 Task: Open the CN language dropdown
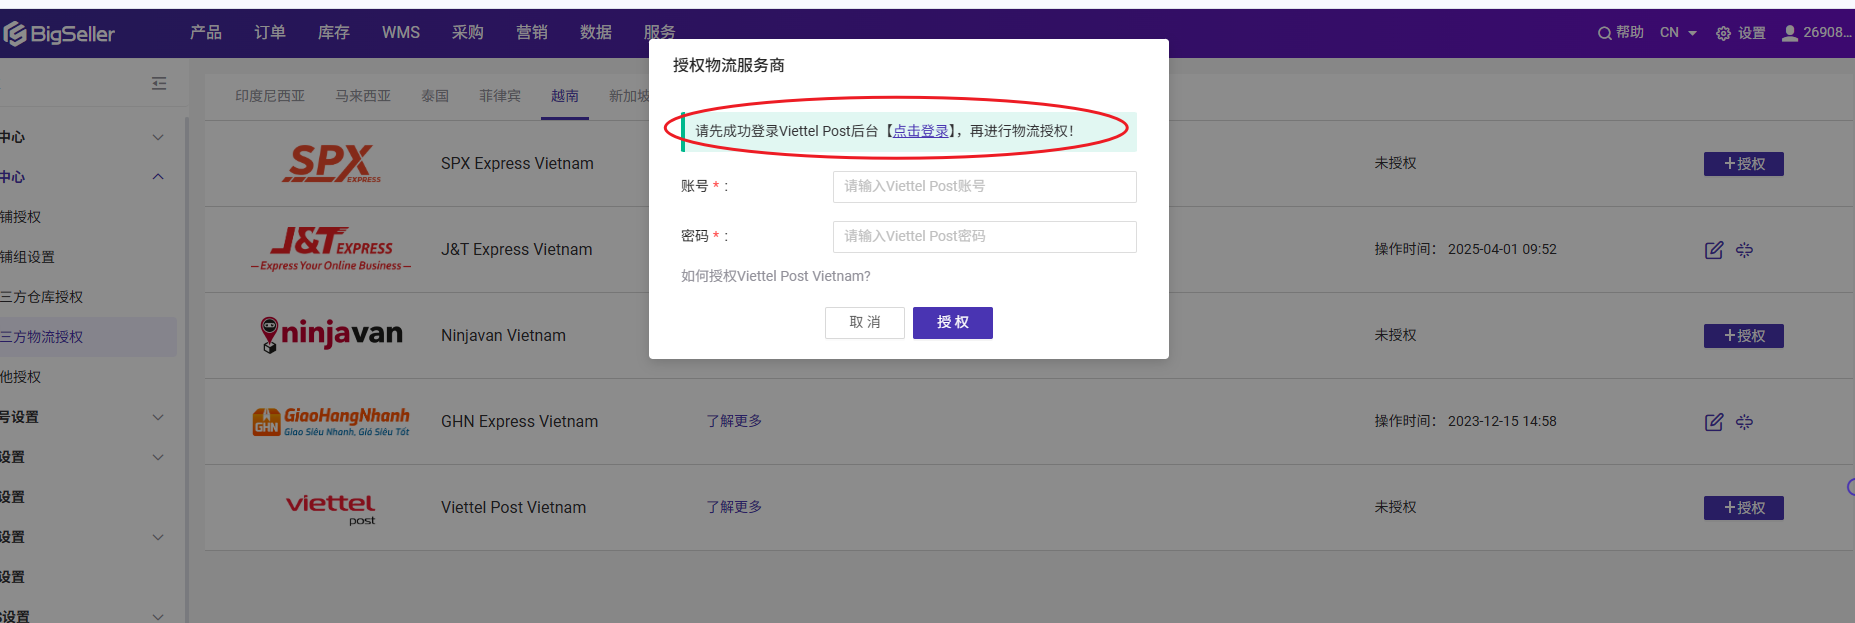(1678, 33)
